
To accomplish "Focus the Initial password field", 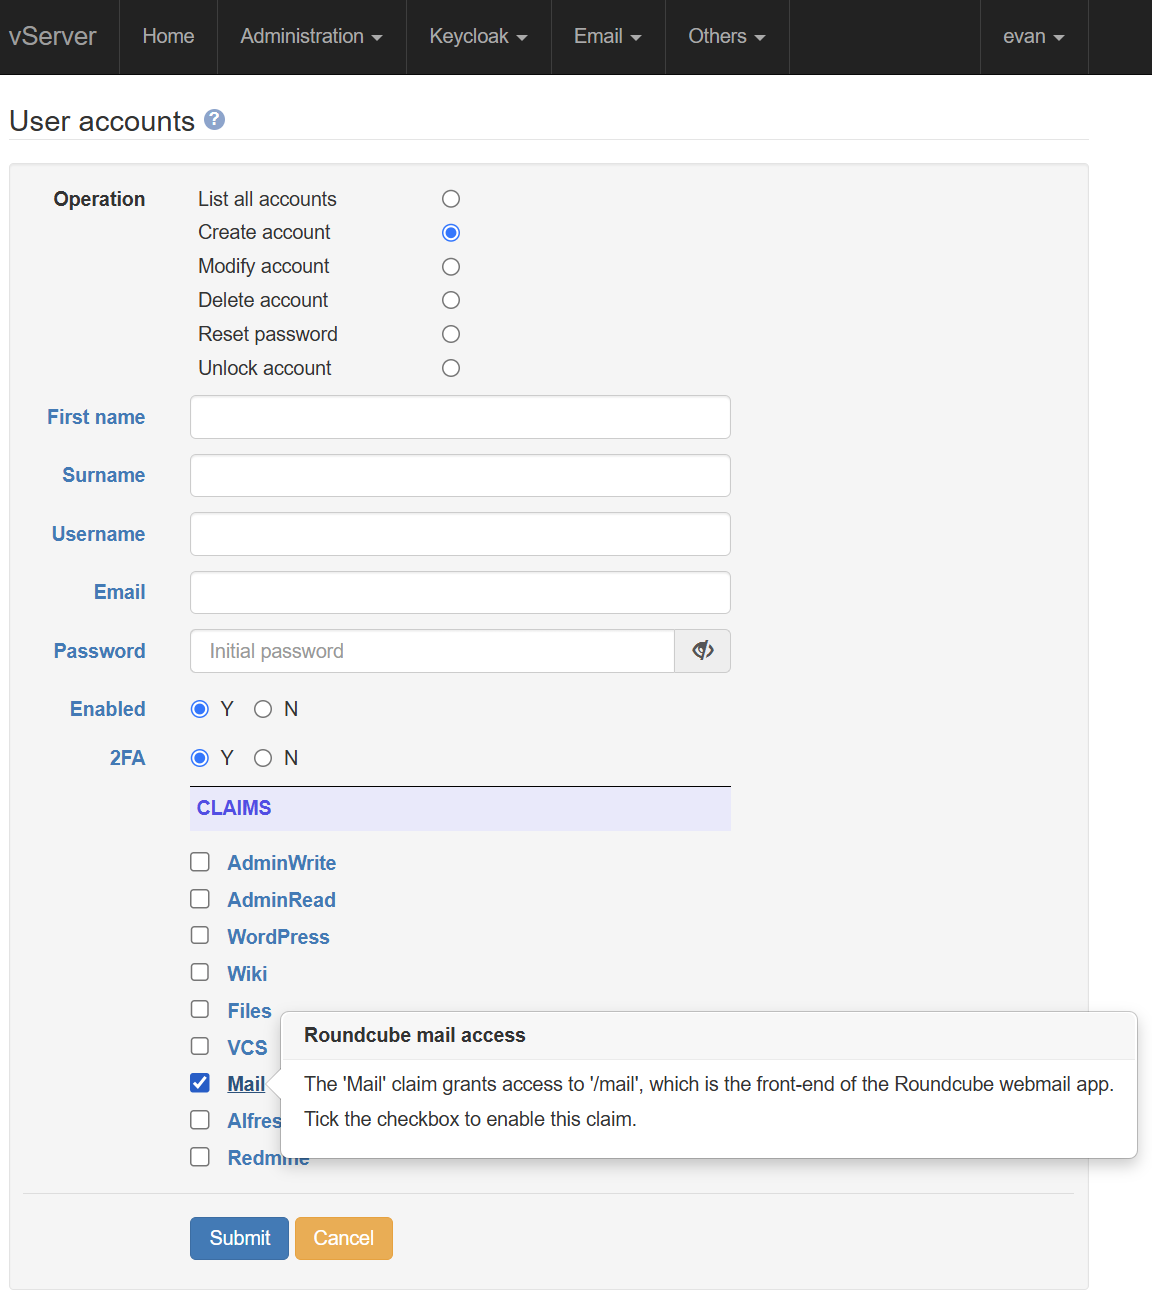I will (432, 651).
